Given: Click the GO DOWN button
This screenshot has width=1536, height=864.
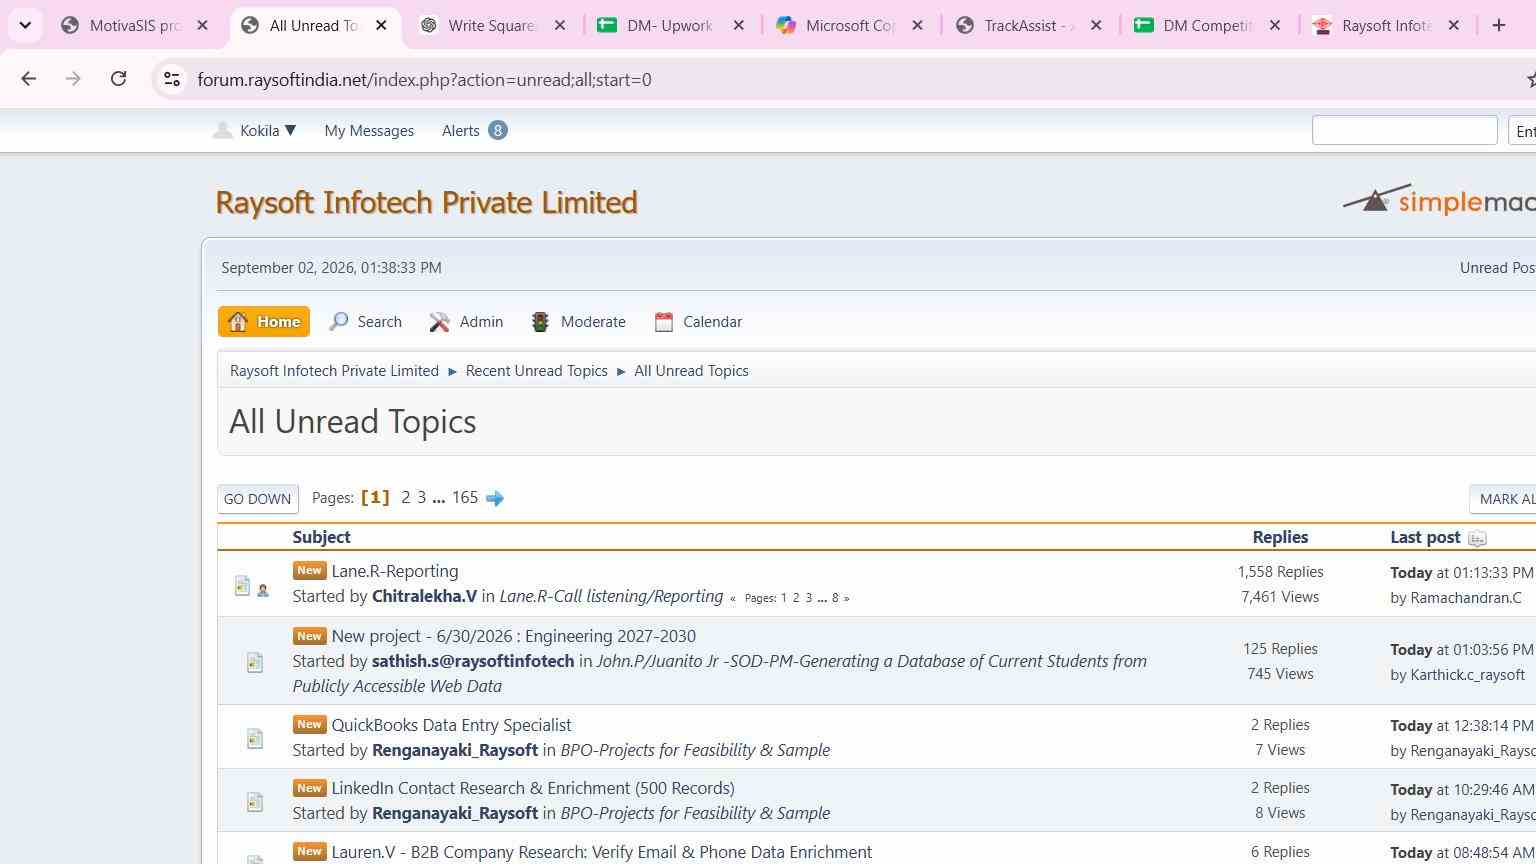Looking at the screenshot, I should (x=258, y=499).
